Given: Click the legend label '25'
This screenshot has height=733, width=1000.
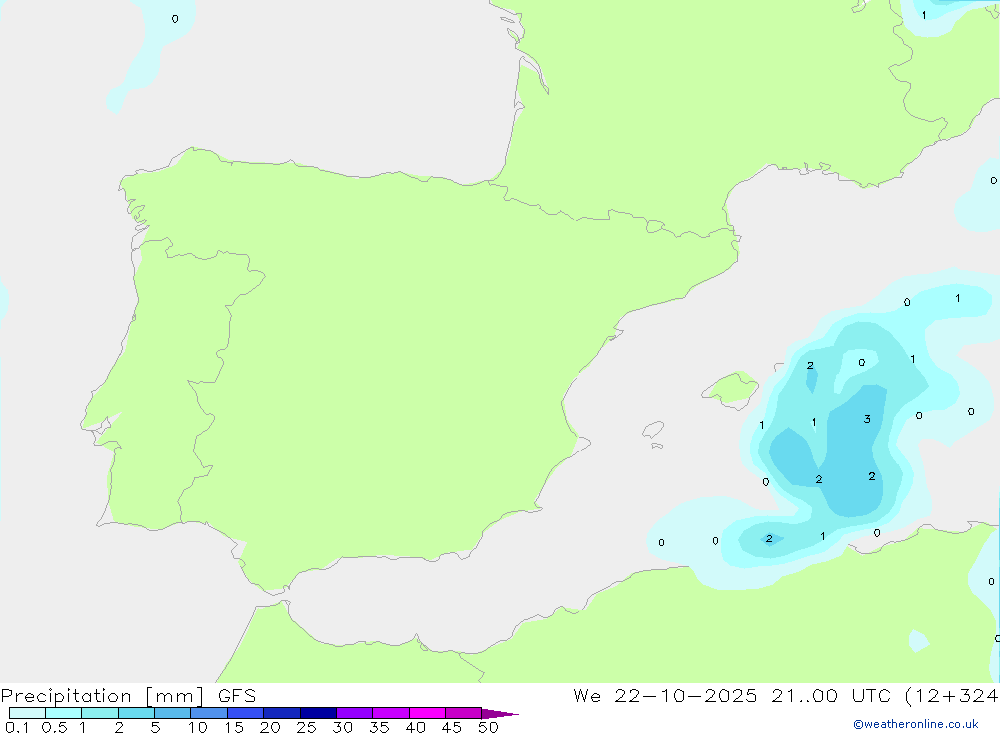Looking at the screenshot, I should pyautogui.click(x=306, y=727).
